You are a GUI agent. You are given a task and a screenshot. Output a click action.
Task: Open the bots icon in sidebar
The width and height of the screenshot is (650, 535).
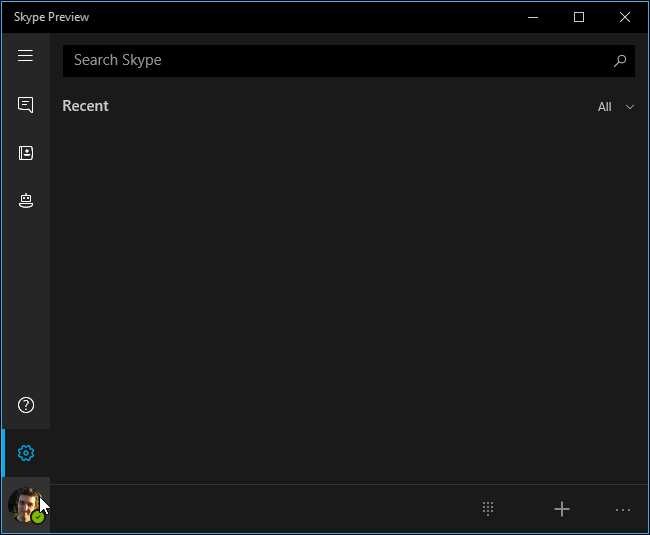pyautogui.click(x=26, y=201)
